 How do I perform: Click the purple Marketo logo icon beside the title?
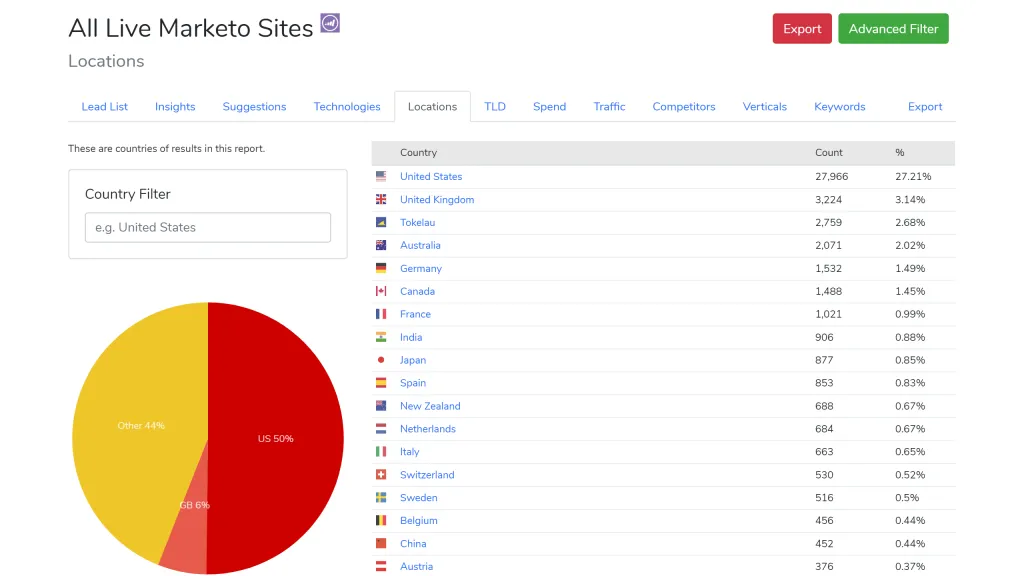(330, 23)
